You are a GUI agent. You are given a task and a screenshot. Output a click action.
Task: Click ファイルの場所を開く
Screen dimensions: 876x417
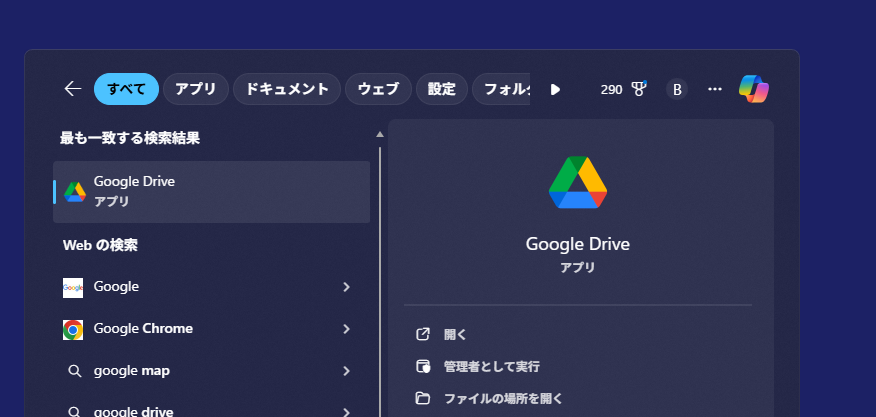click(x=502, y=398)
